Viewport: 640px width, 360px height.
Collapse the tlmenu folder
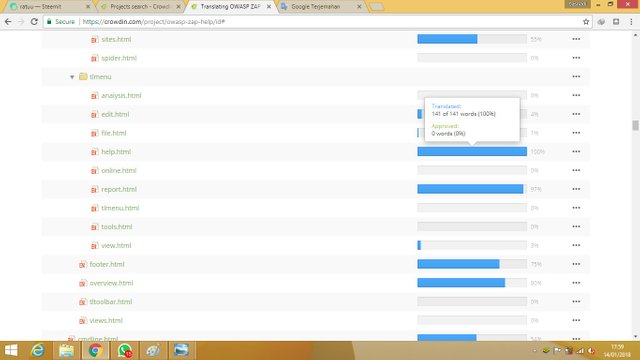pos(72,77)
